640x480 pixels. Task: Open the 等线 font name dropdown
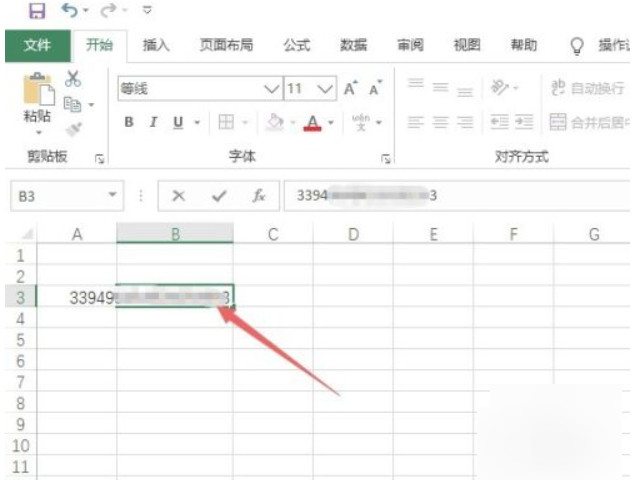(272, 89)
